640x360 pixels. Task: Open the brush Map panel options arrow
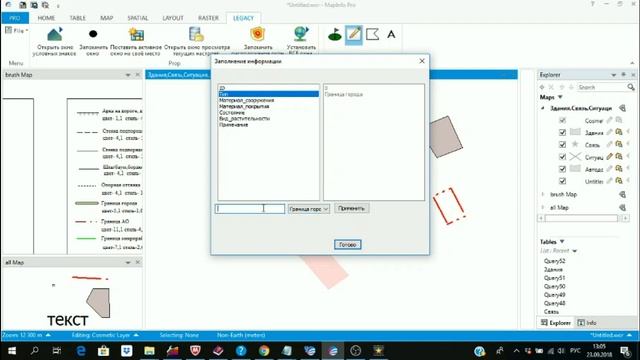point(128,75)
